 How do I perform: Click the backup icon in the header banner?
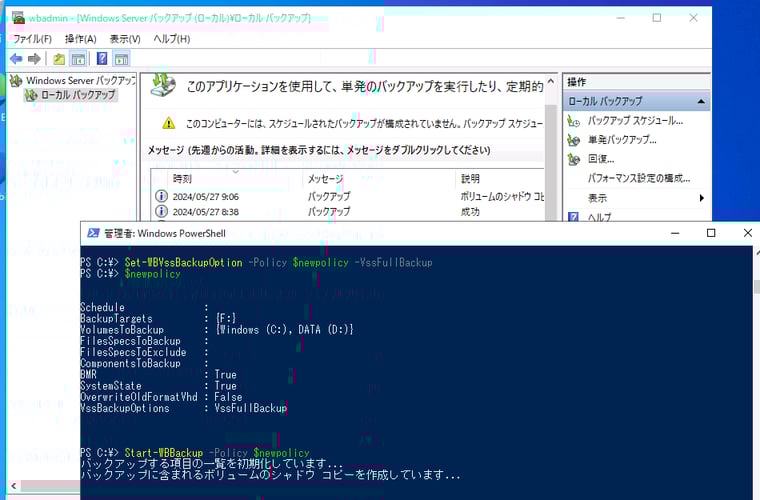[x=163, y=84]
